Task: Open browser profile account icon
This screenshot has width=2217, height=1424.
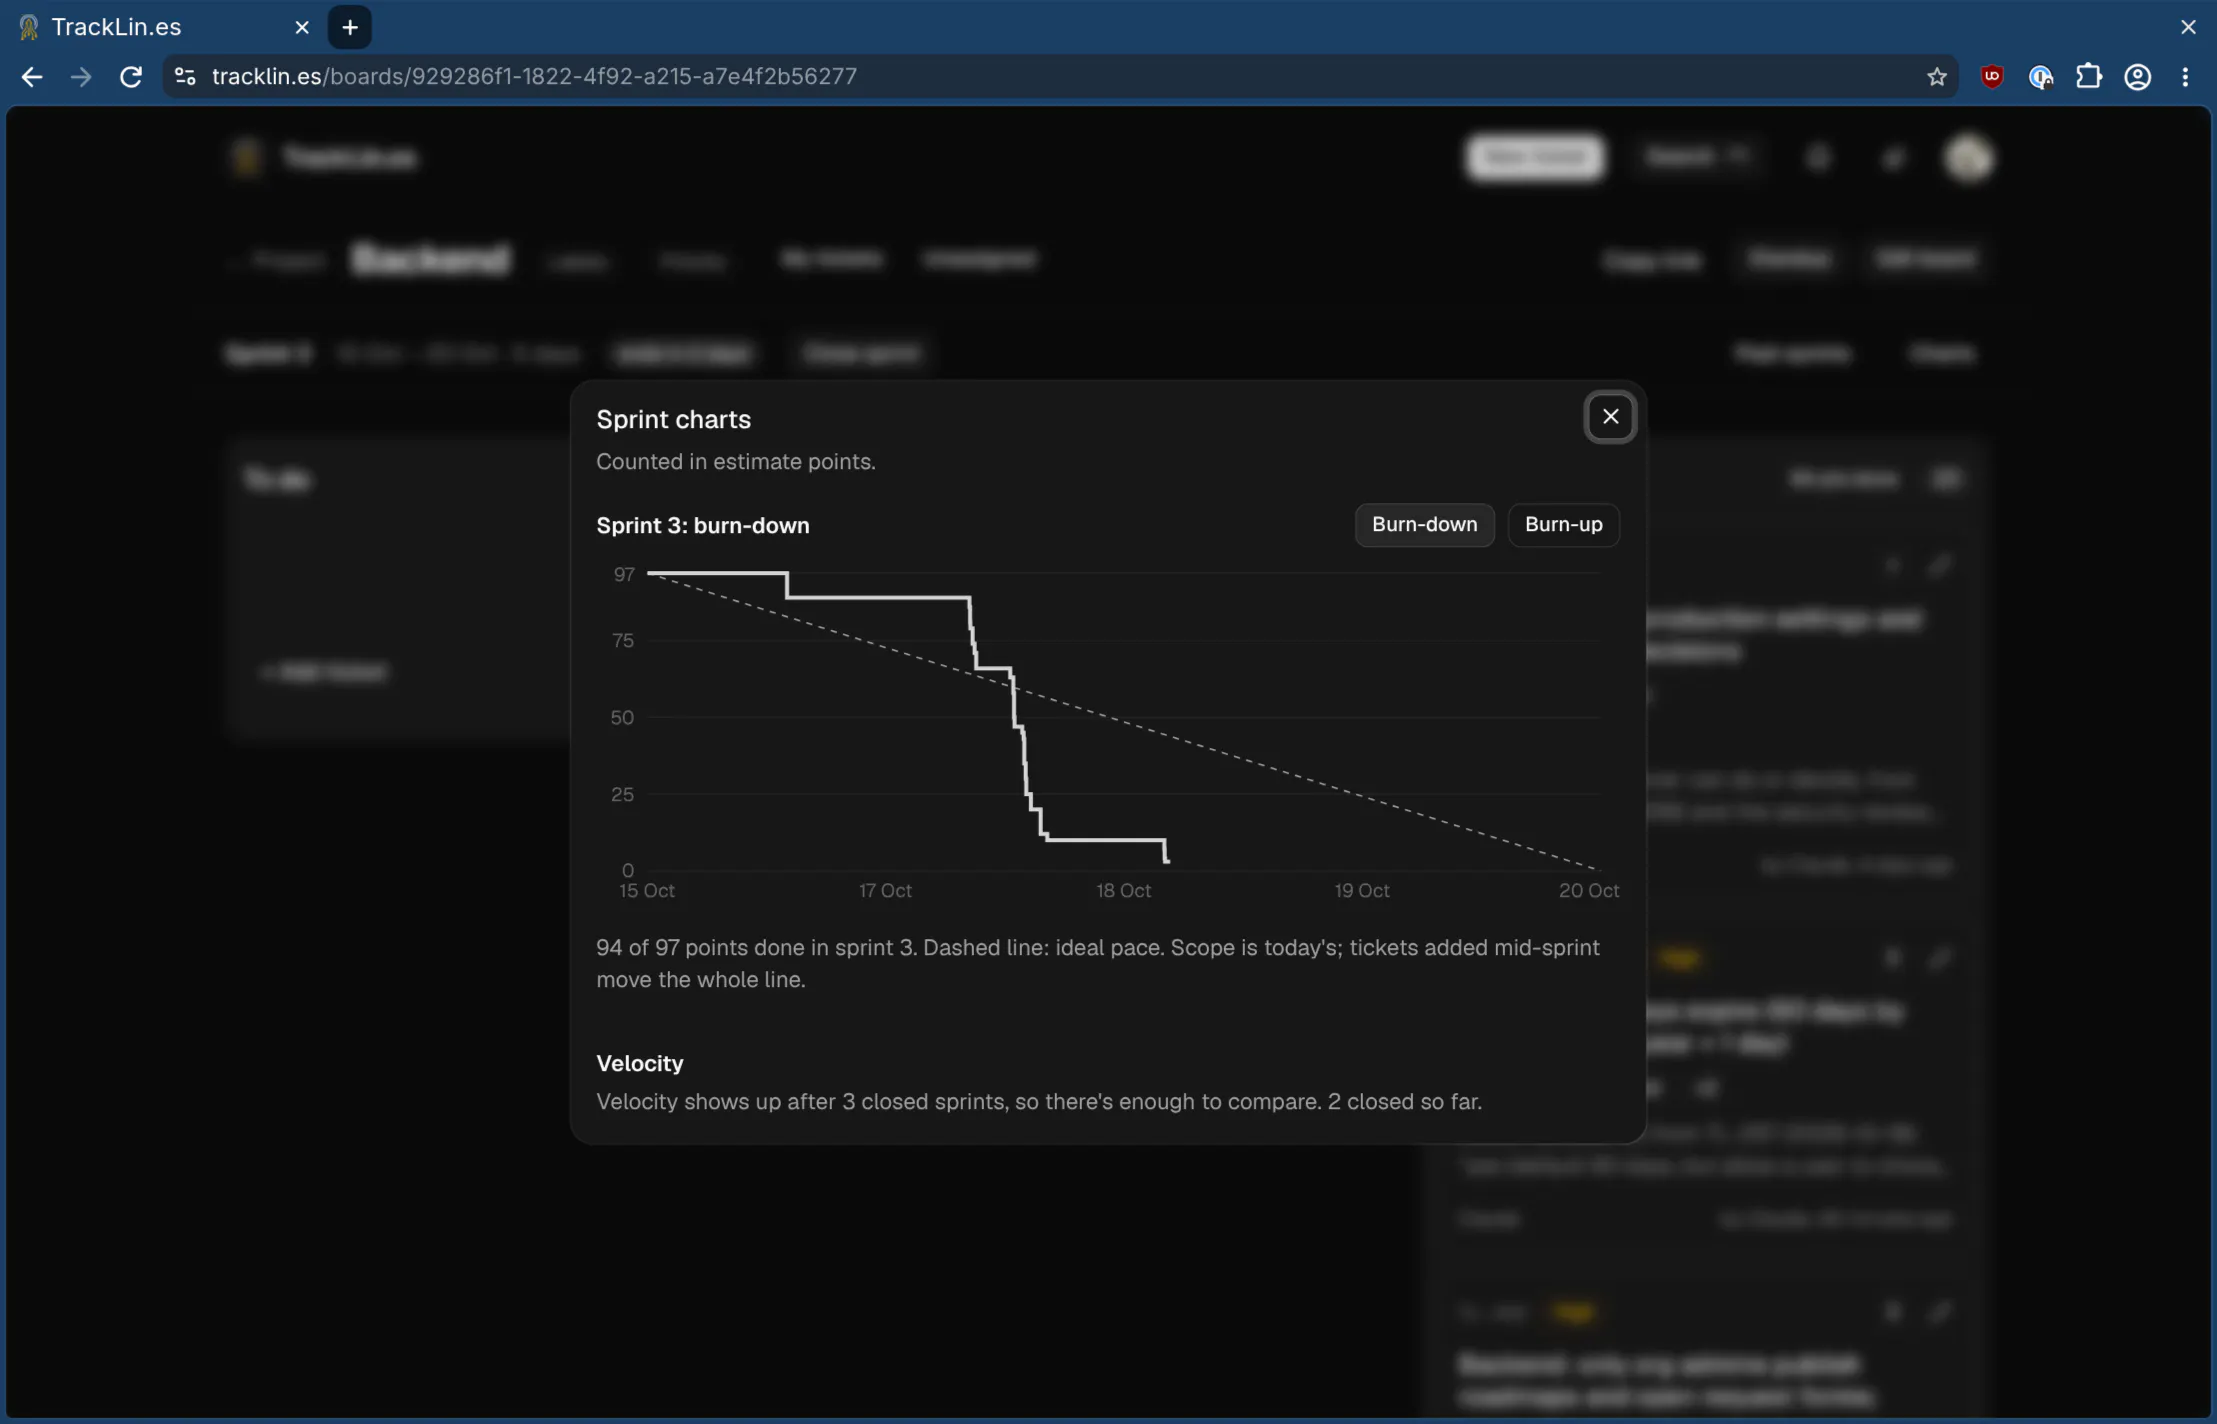Action: click(2137, 77)
